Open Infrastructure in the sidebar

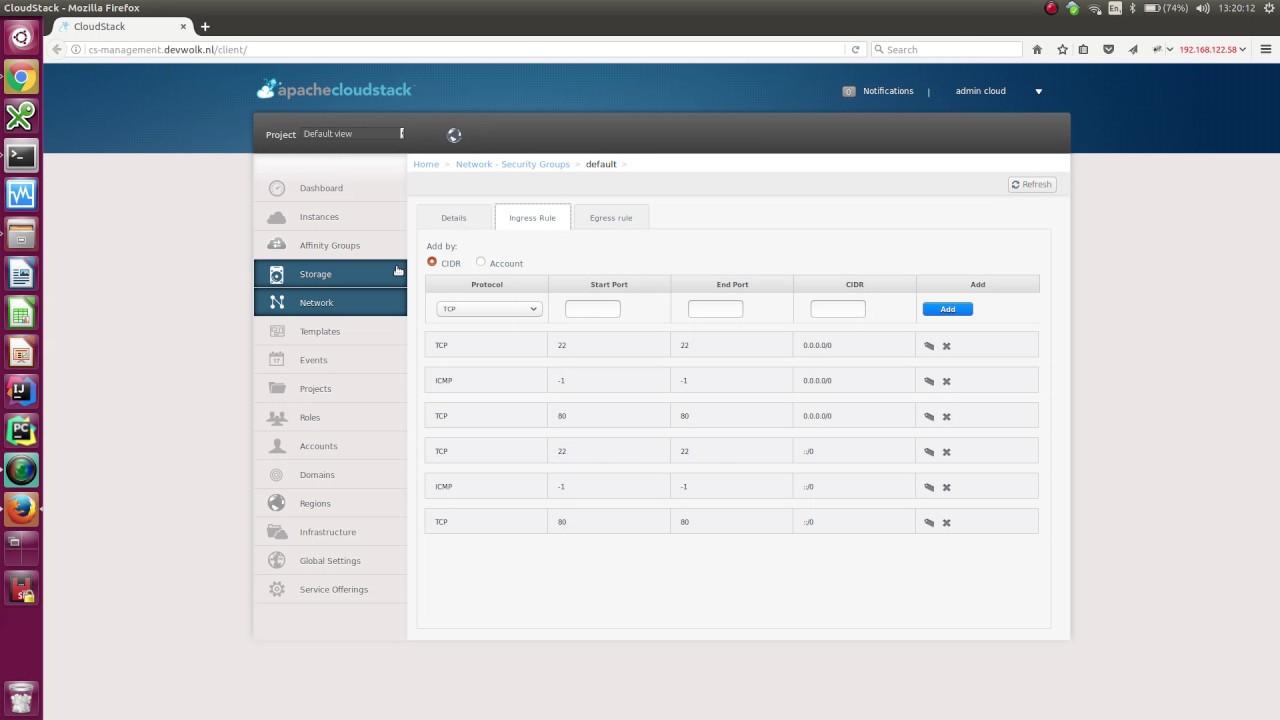330,532
